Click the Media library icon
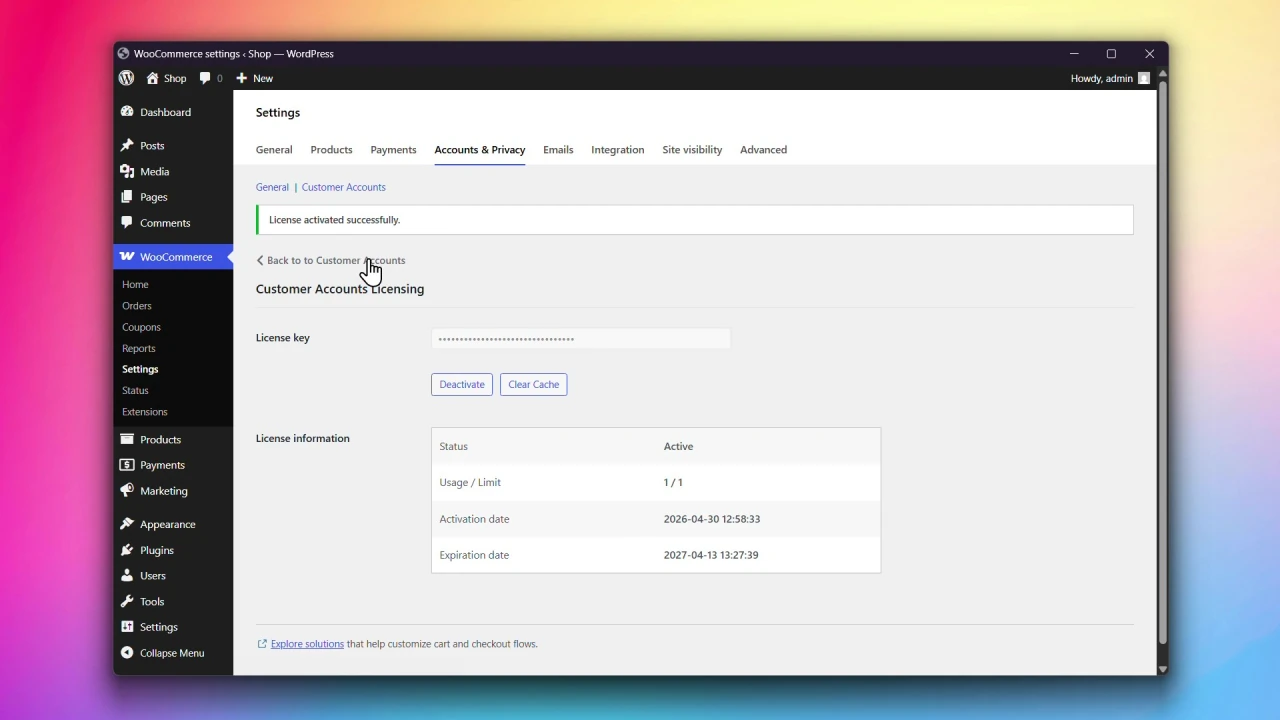Screen dimensions: 1280x720 (x=127, y=172)
